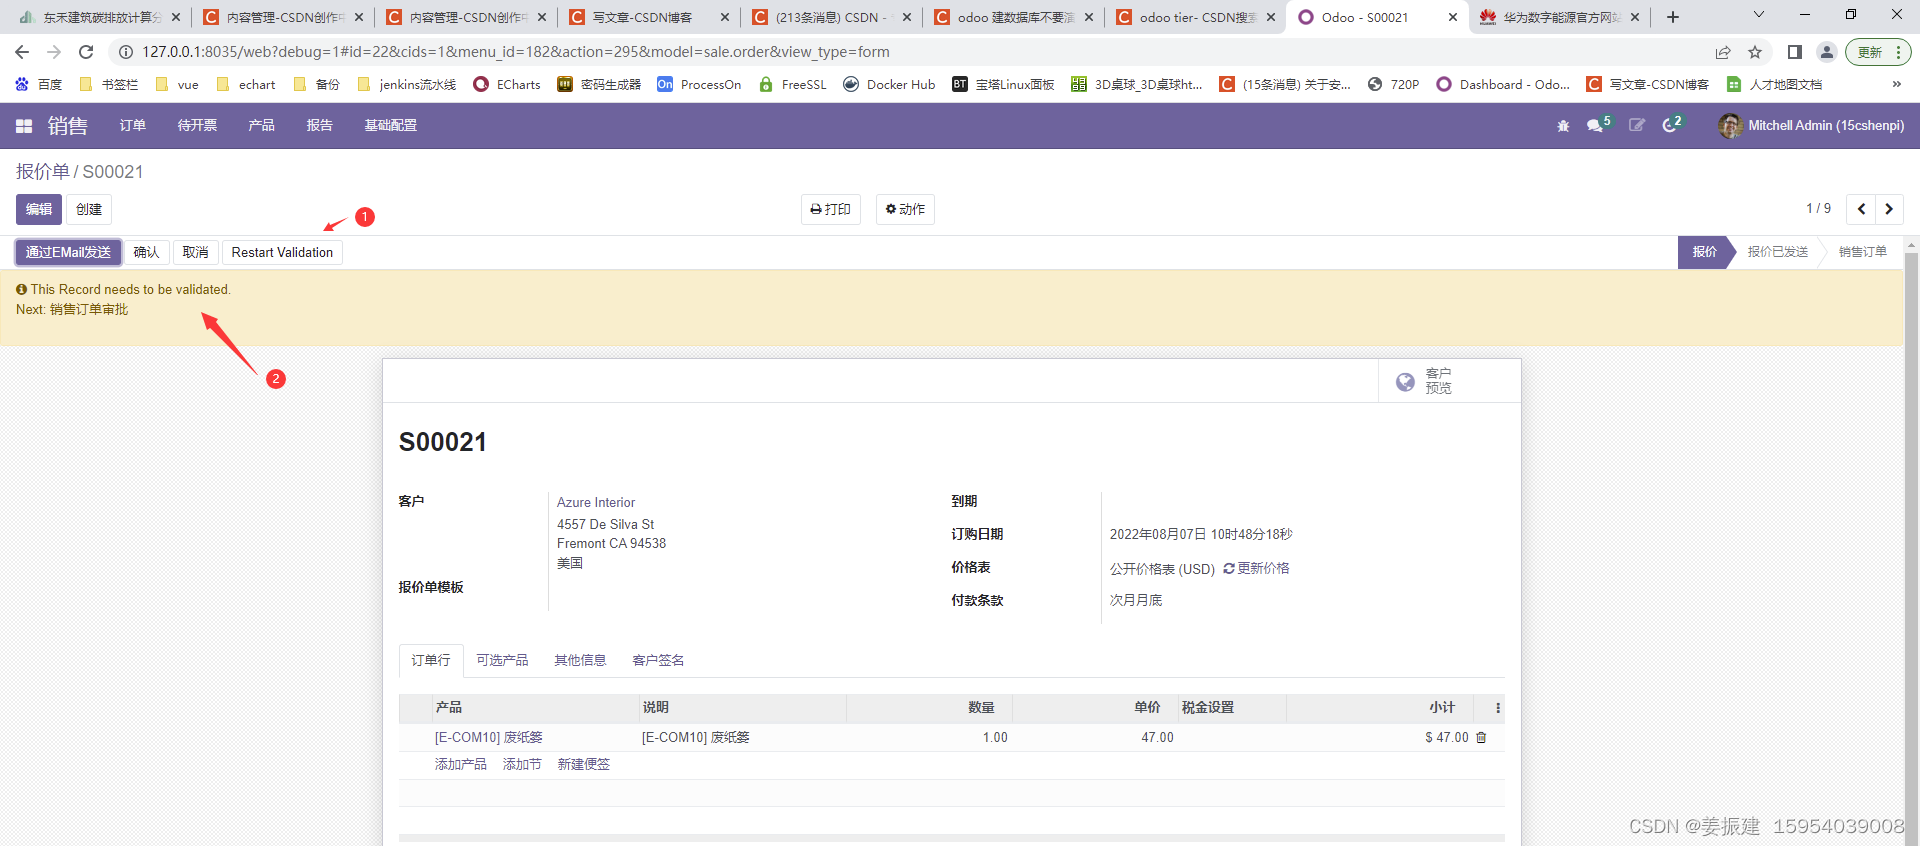Open the Odoo apps grid menu icon
The width and height of the screenshot is (1920, 846).
tap(24, 126)
